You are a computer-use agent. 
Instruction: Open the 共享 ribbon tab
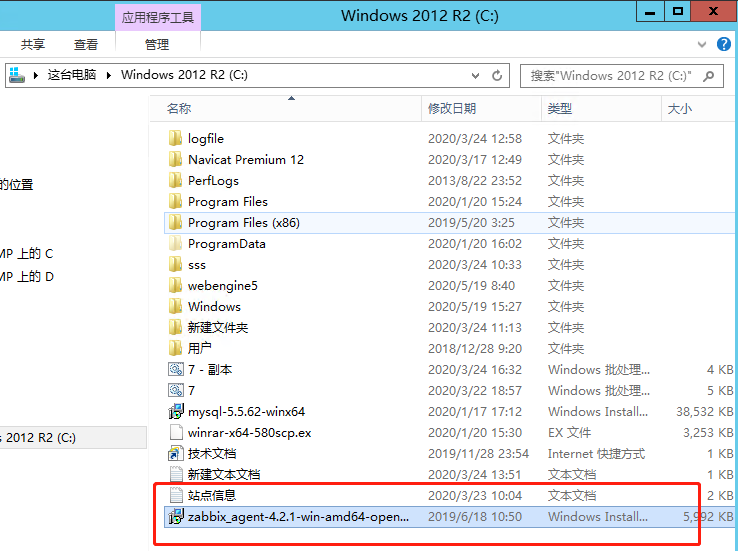[x=33, y=45]
